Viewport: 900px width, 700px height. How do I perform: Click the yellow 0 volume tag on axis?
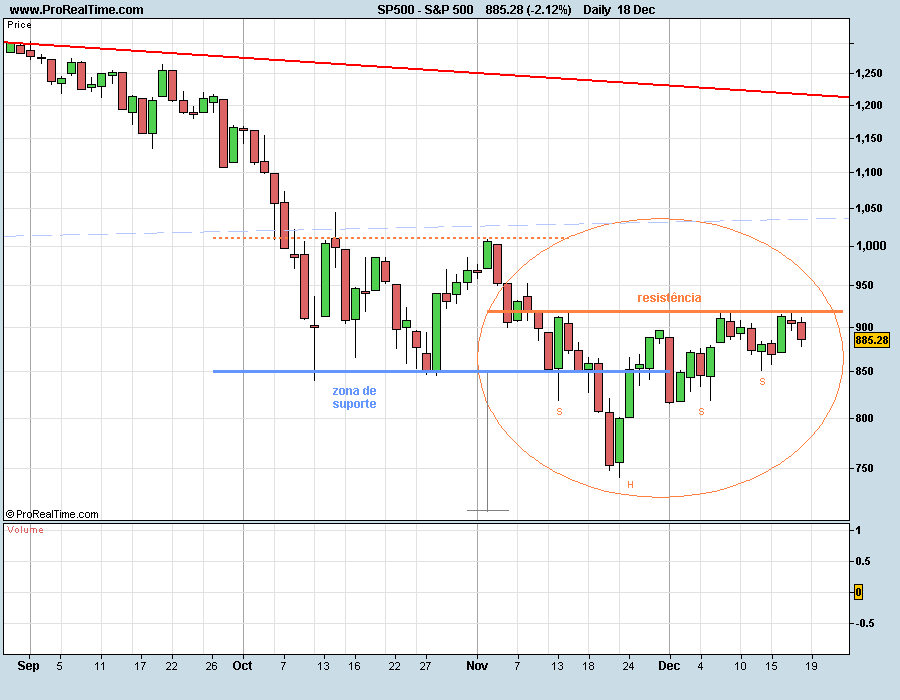pyautogui.click(x=858, y=592)
